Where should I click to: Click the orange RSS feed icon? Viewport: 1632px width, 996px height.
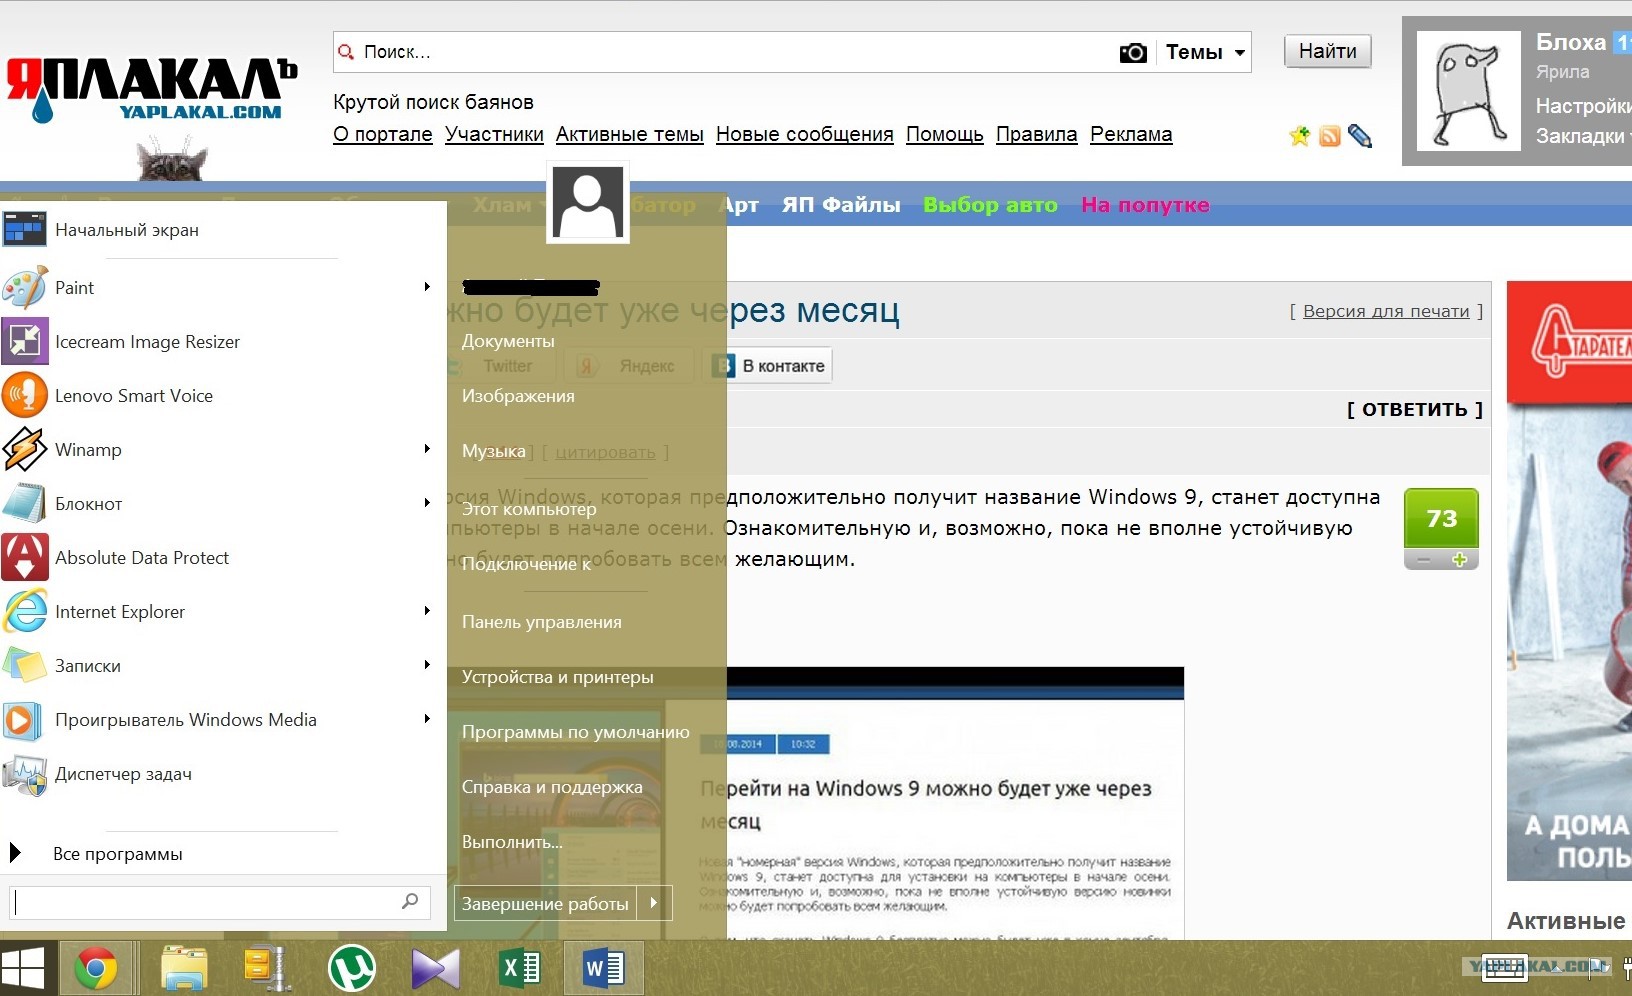pyautogui.click(x=1329, y=136)
